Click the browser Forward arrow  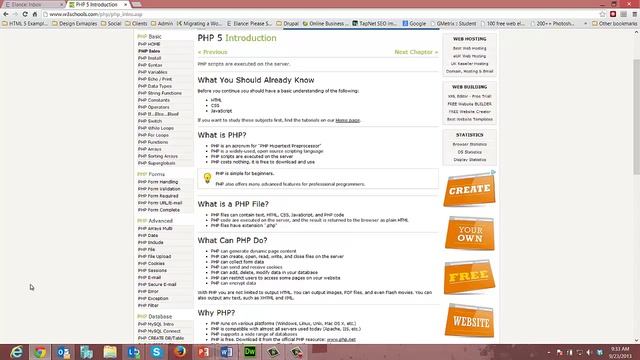pos(16,14)
